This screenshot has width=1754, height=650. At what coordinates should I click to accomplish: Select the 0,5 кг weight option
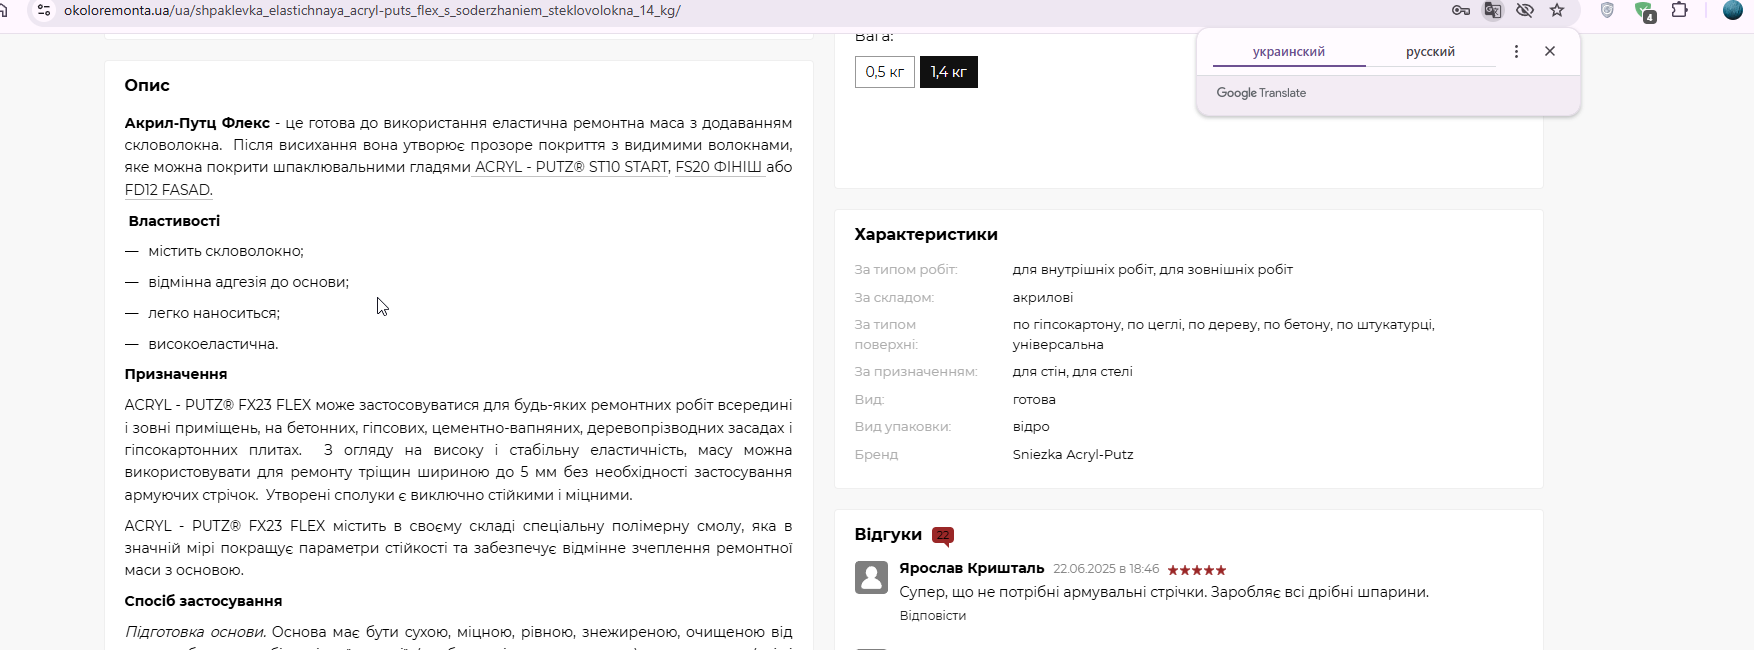pos(885,72)
